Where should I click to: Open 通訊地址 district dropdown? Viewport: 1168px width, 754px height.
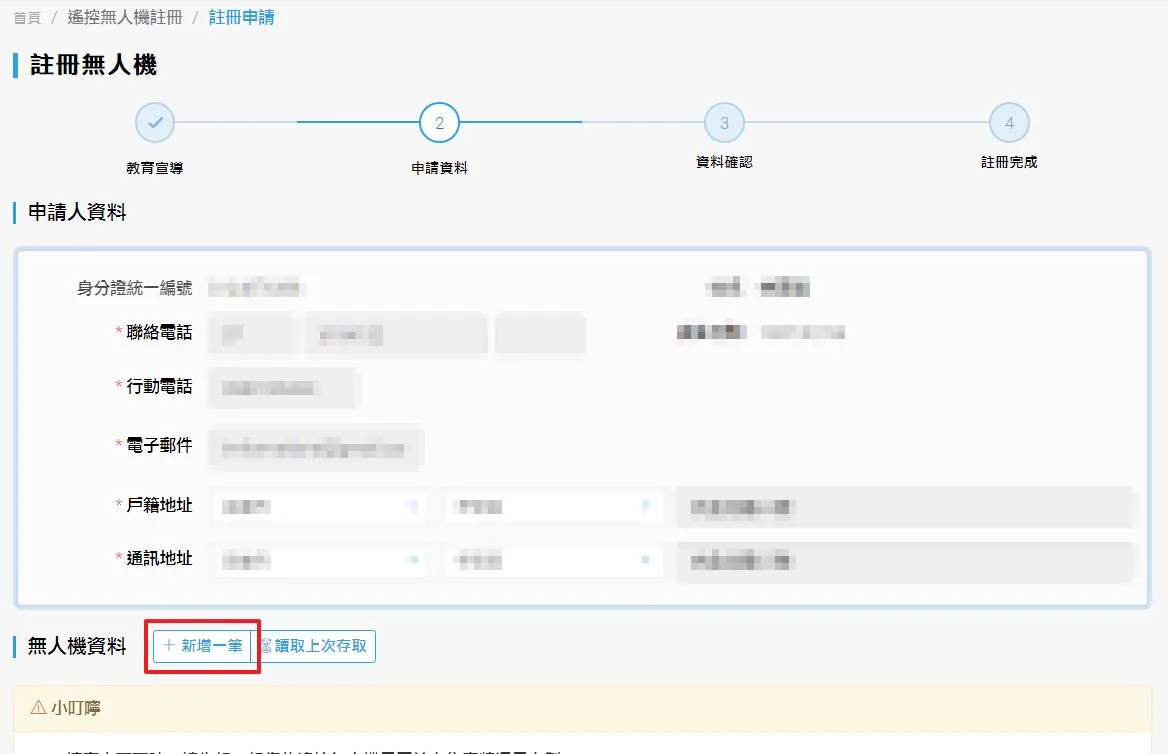pyautogui.click(x=552, y=560)
